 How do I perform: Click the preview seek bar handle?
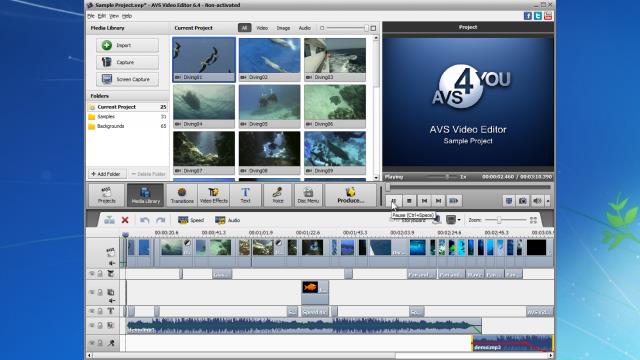388,187
